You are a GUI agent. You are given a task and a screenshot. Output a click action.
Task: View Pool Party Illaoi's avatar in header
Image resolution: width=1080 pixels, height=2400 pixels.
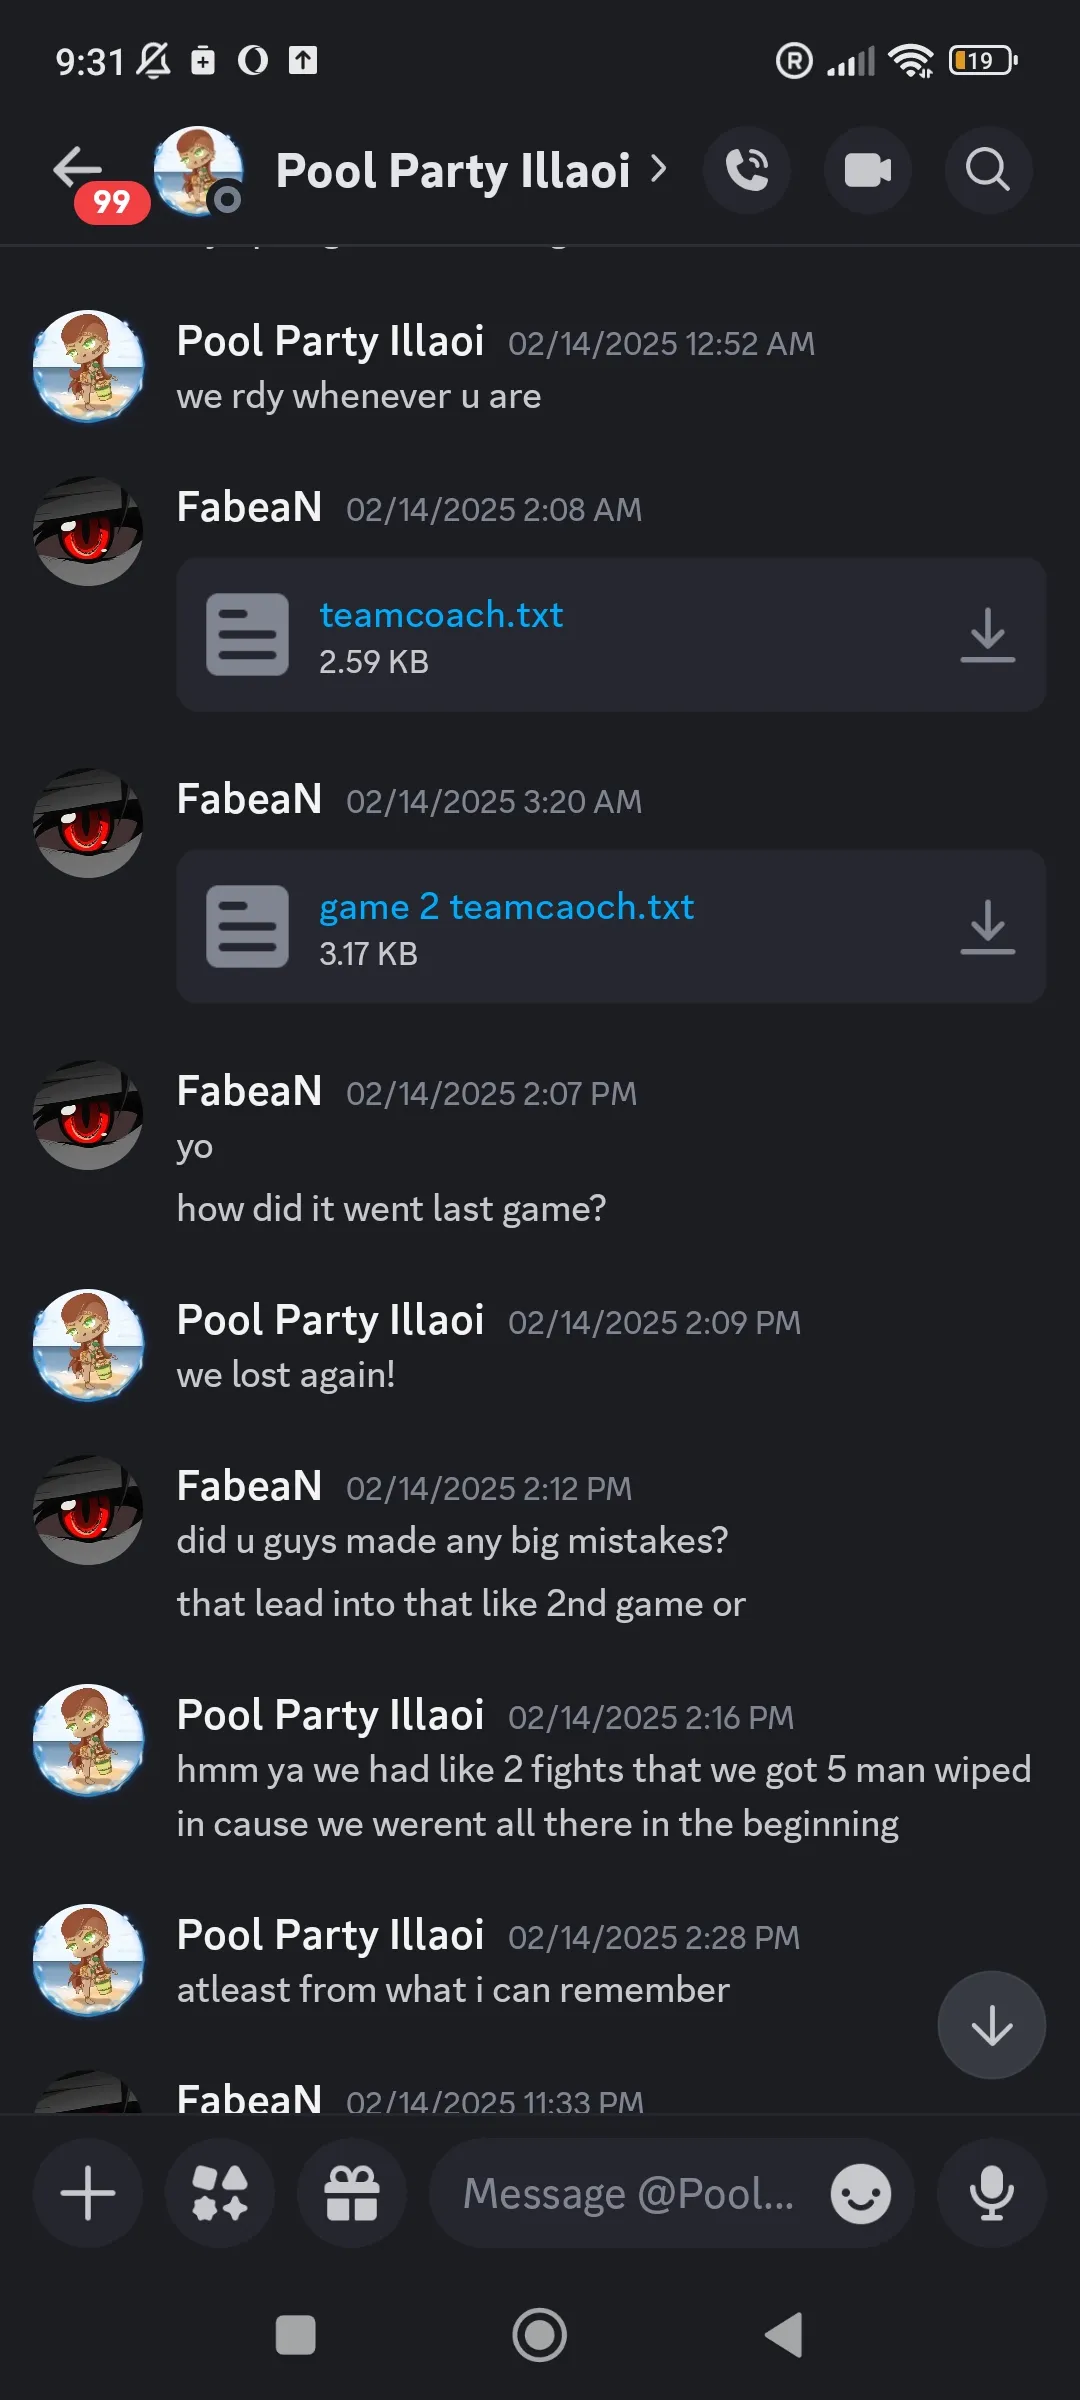click(198, 170)
